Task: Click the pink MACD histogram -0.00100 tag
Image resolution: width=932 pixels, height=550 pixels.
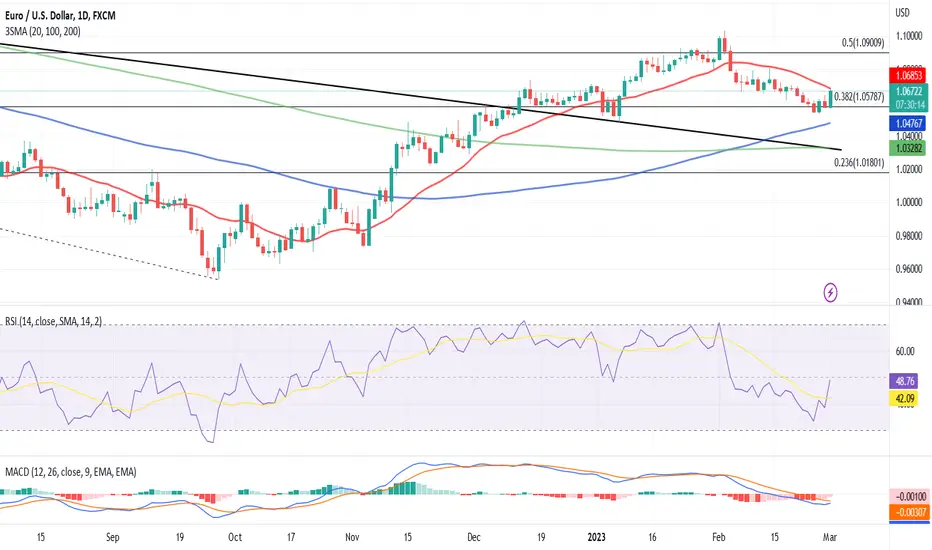Action: tap(909, 496)
